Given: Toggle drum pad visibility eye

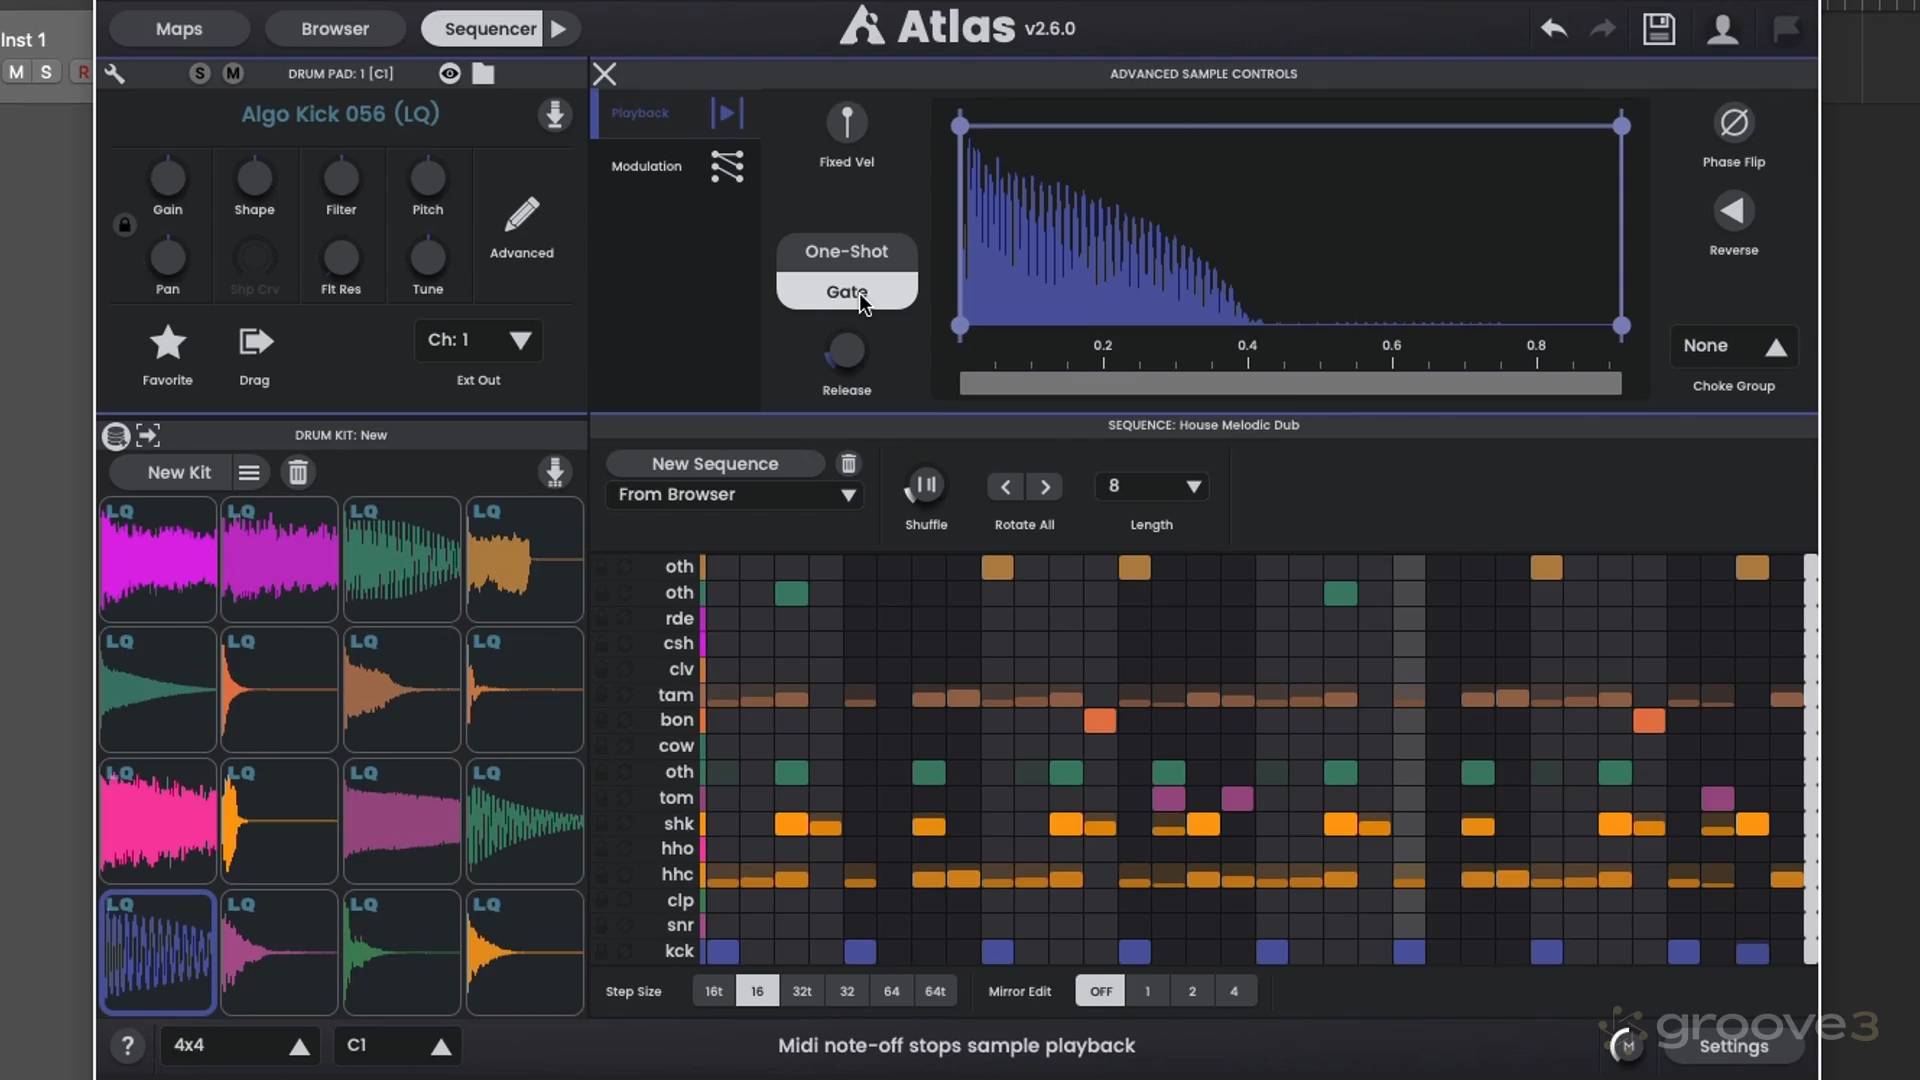Looking at the screenshot, I should (x=449, y=73).
